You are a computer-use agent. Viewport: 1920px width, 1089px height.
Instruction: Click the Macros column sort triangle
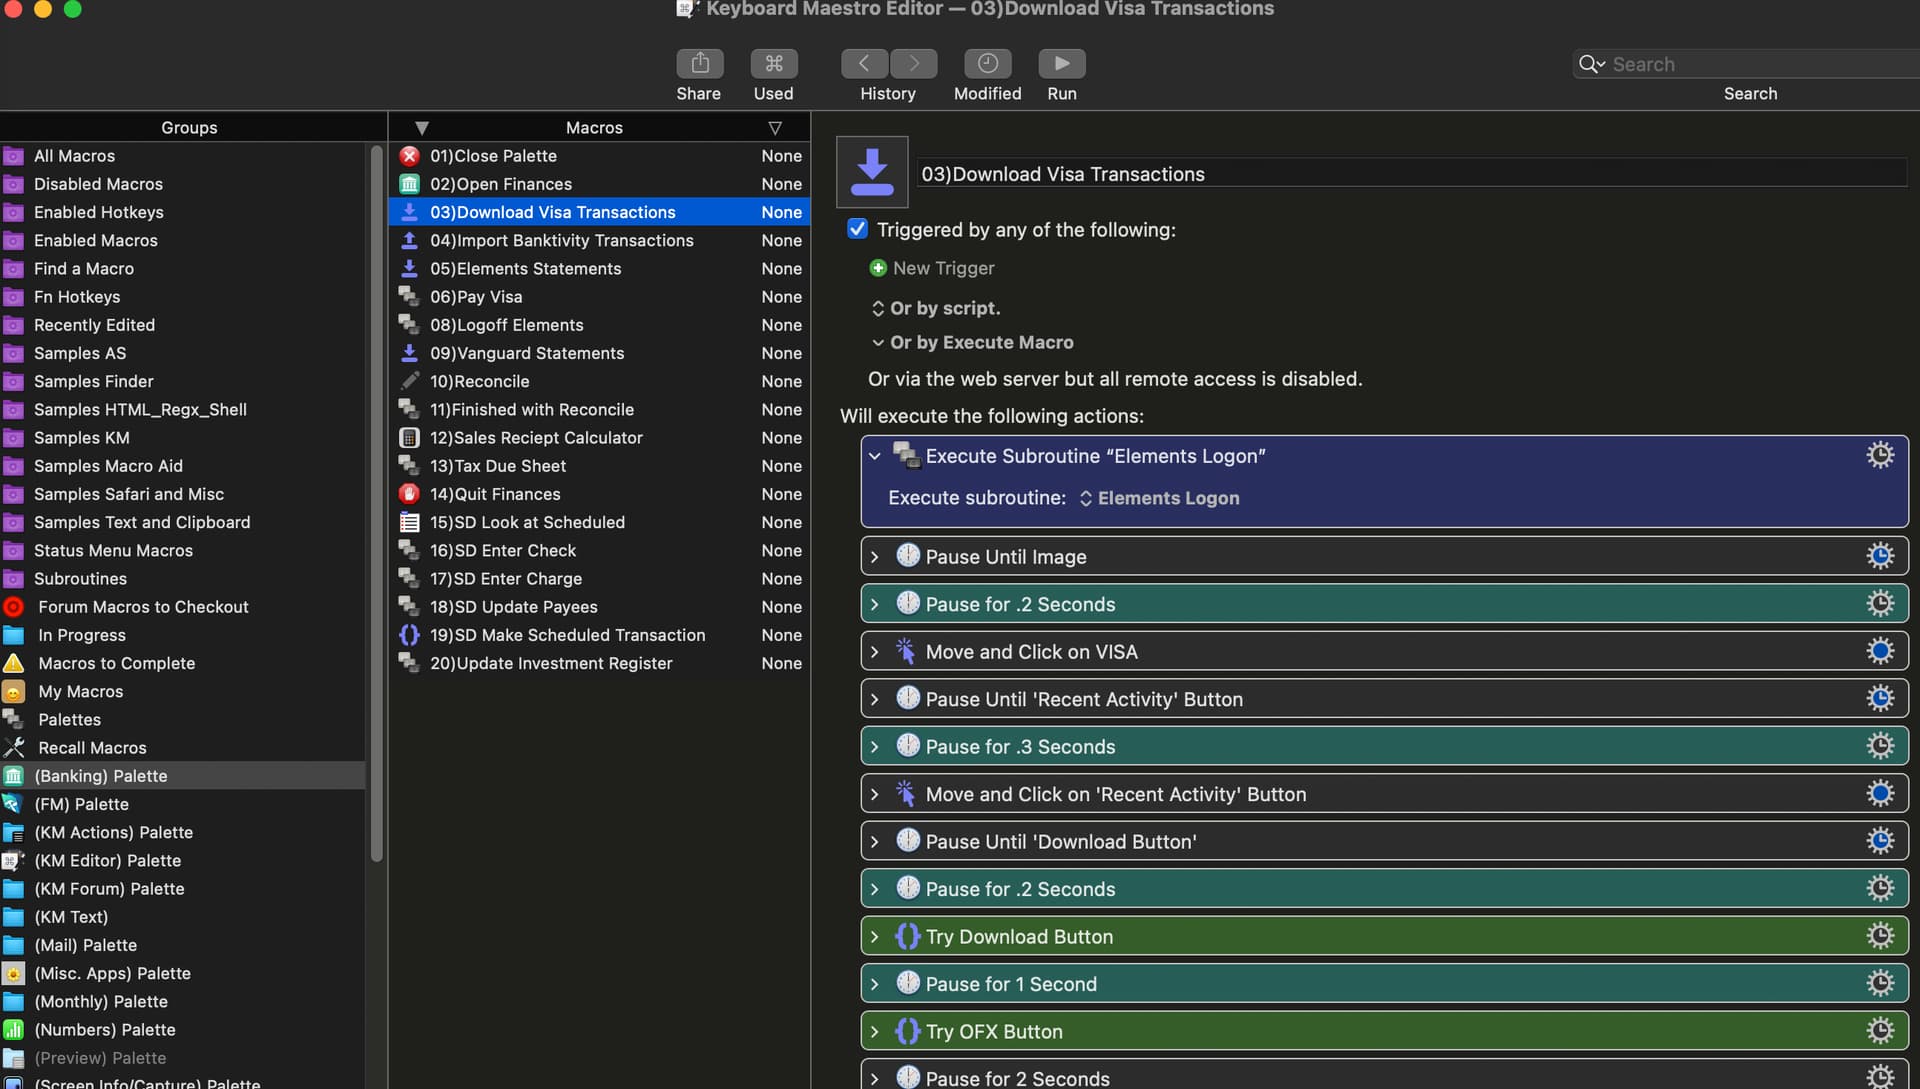(x=421, y=128)
